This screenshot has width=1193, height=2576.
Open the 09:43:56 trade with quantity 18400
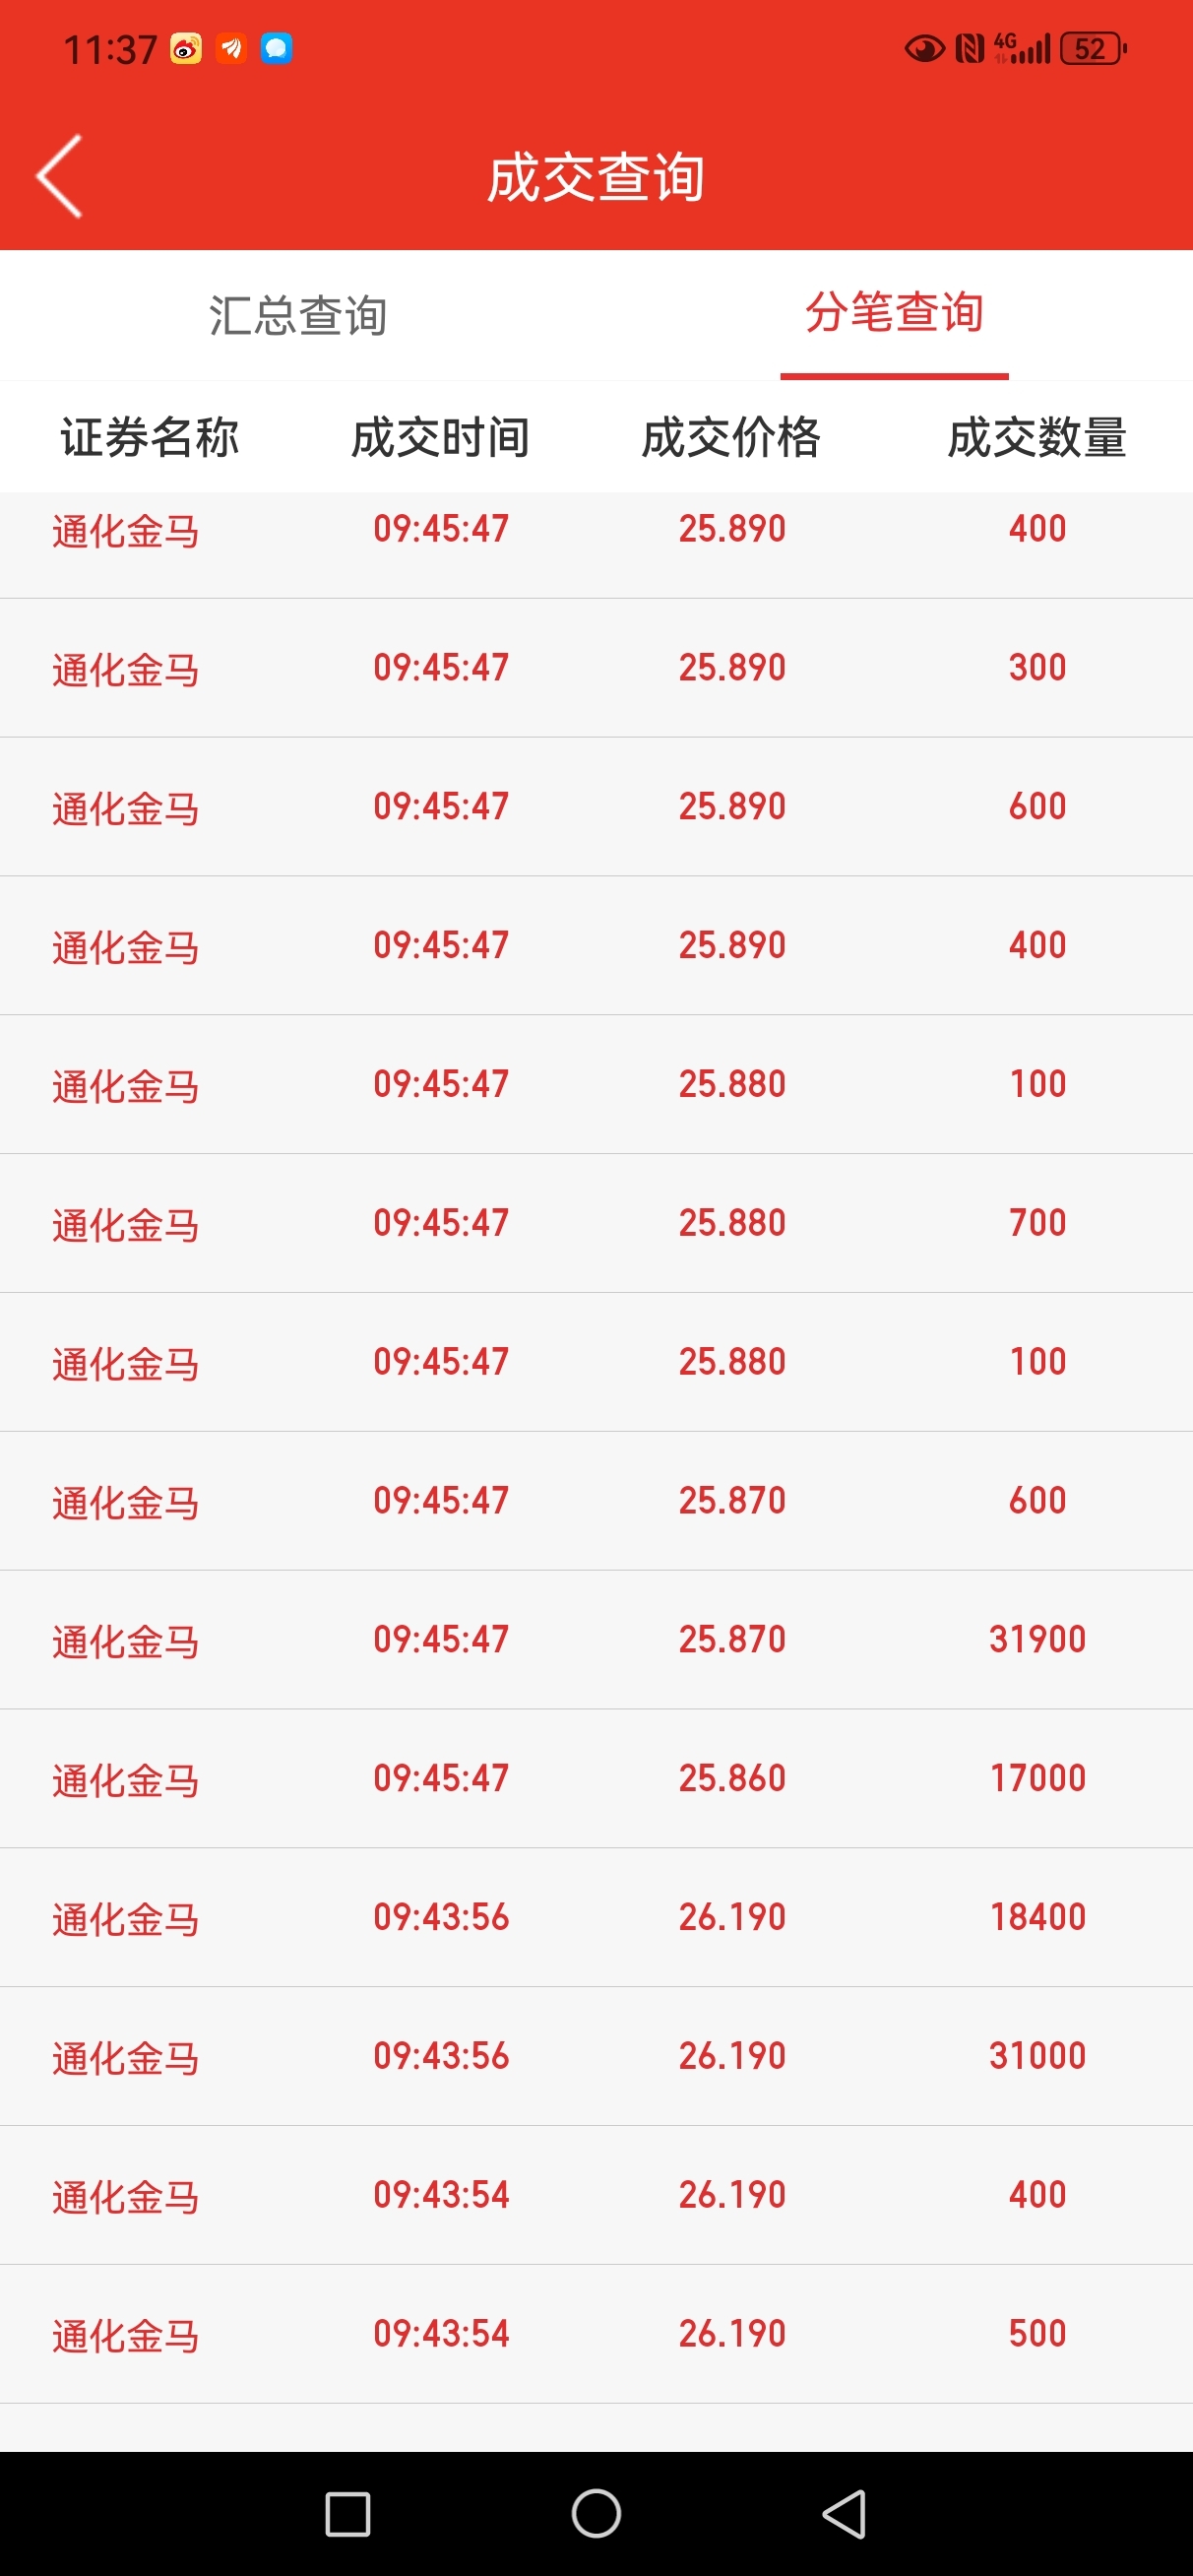596,1918
